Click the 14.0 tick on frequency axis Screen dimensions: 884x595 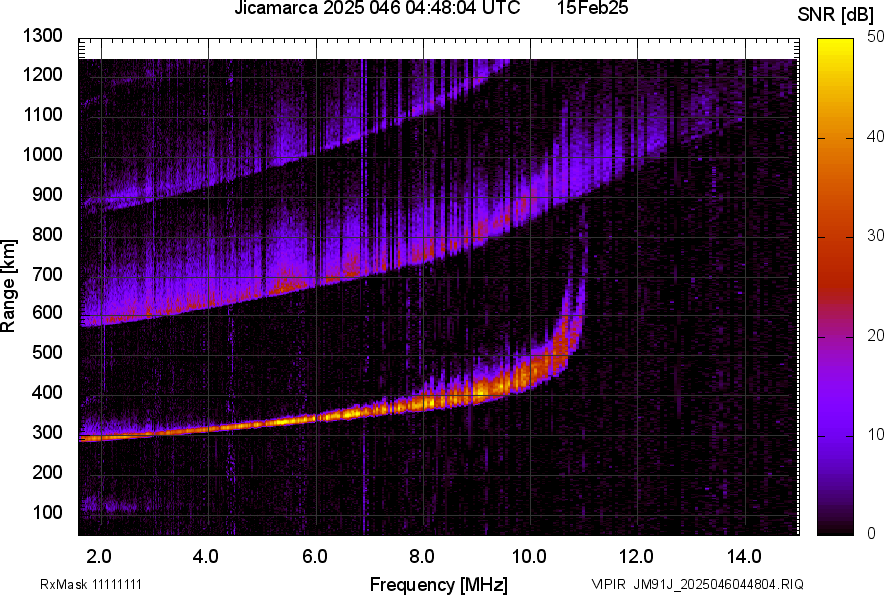(745, 555)
